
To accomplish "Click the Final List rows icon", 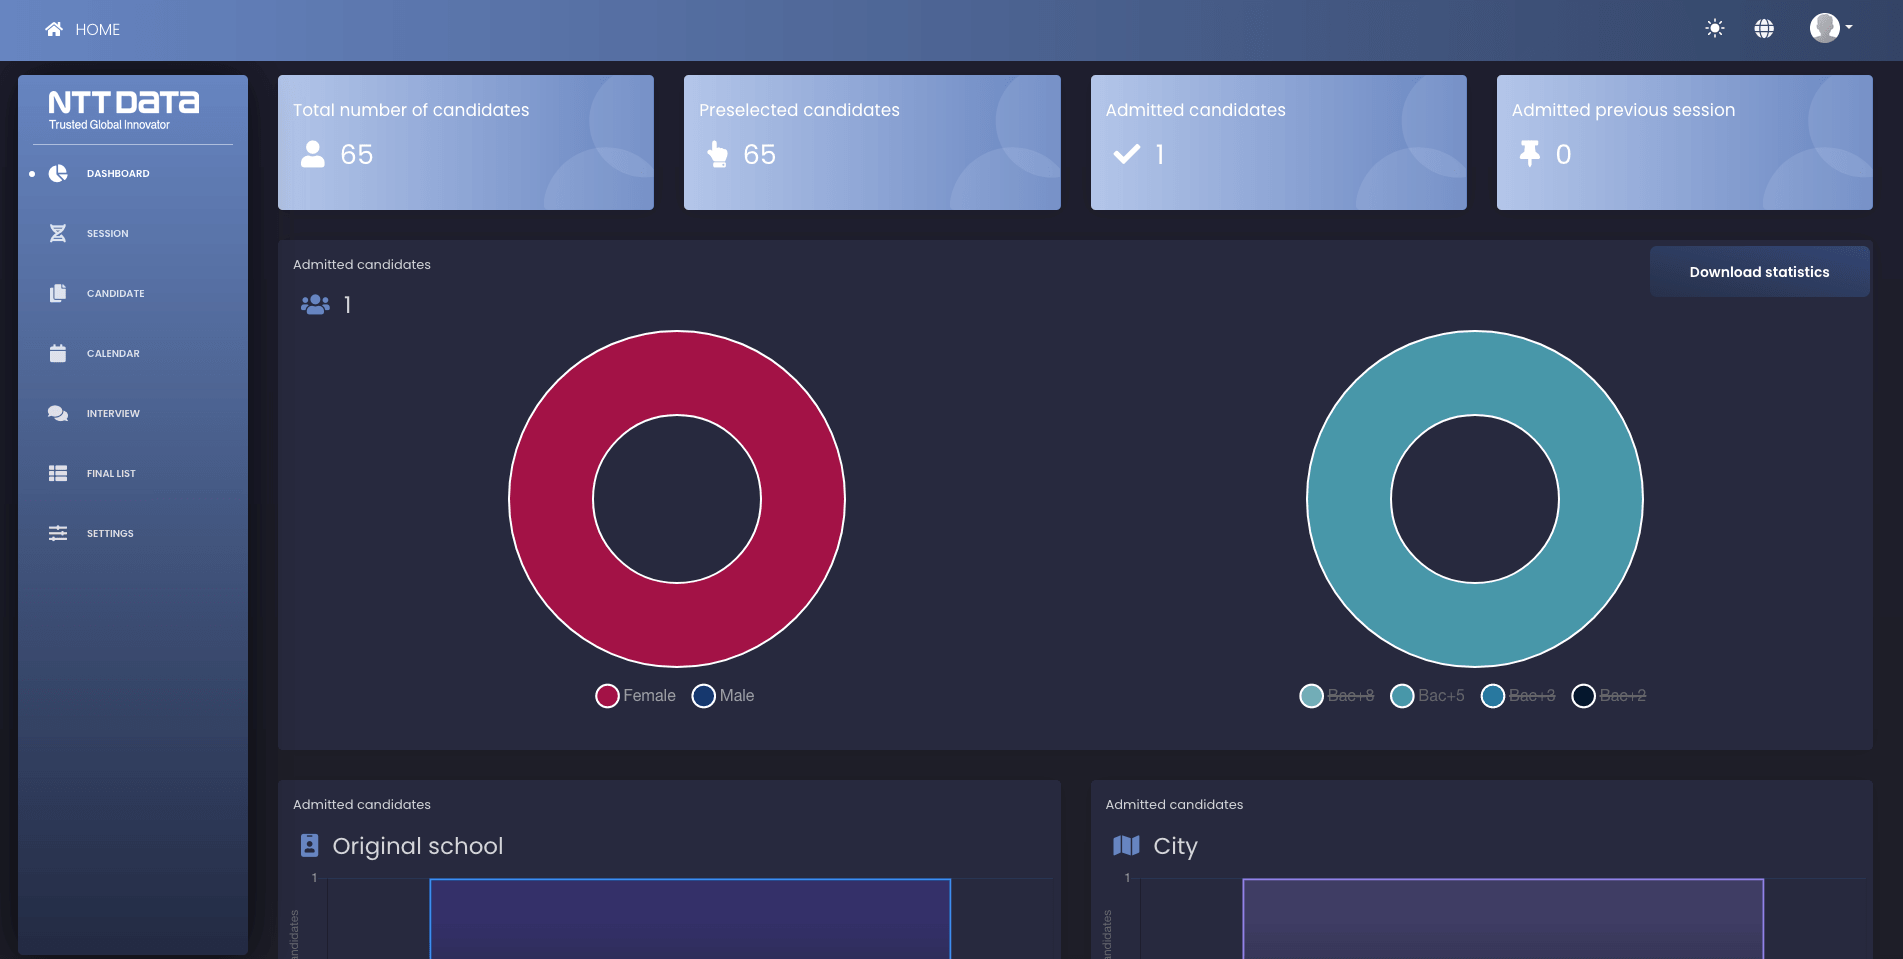I will click(x=58, y=473).
